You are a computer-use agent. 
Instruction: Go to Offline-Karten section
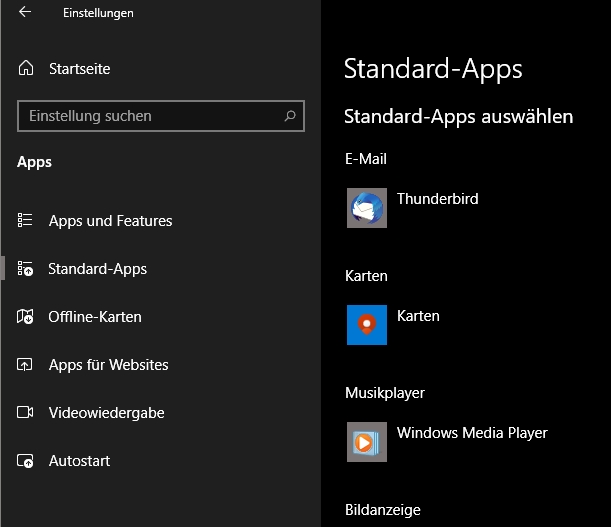pyautogui.click(x=95, y=317)
